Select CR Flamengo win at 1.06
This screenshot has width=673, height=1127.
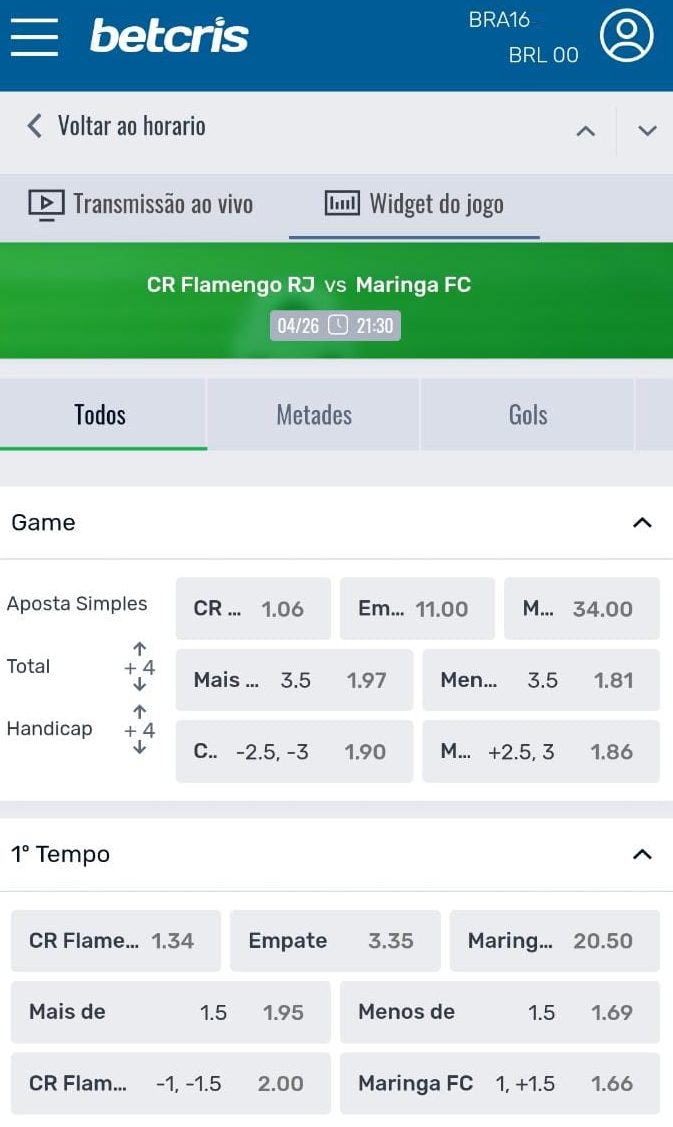point(253,609)
